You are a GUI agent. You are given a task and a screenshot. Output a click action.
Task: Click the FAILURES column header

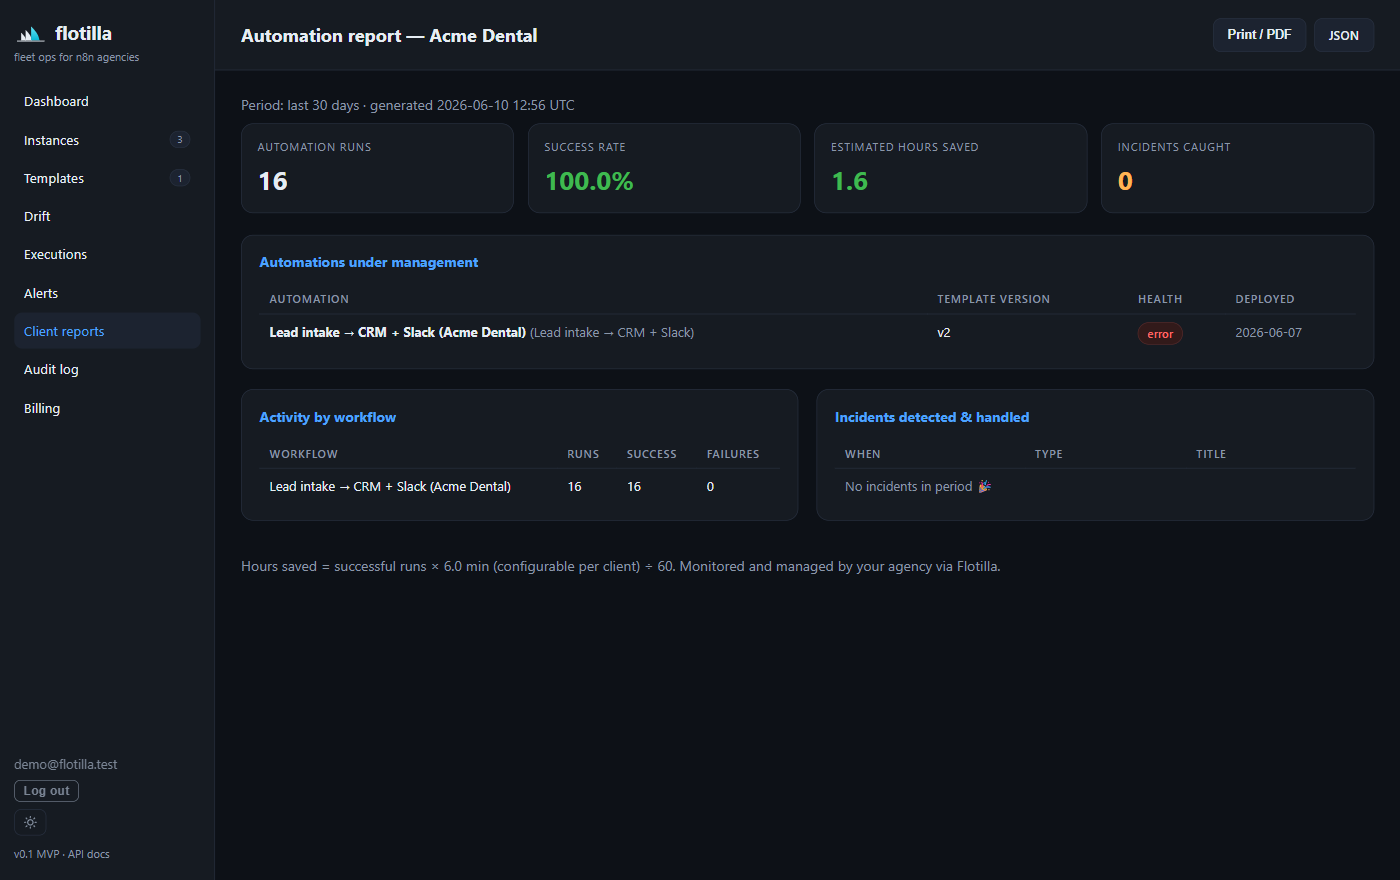pos(733,454)
